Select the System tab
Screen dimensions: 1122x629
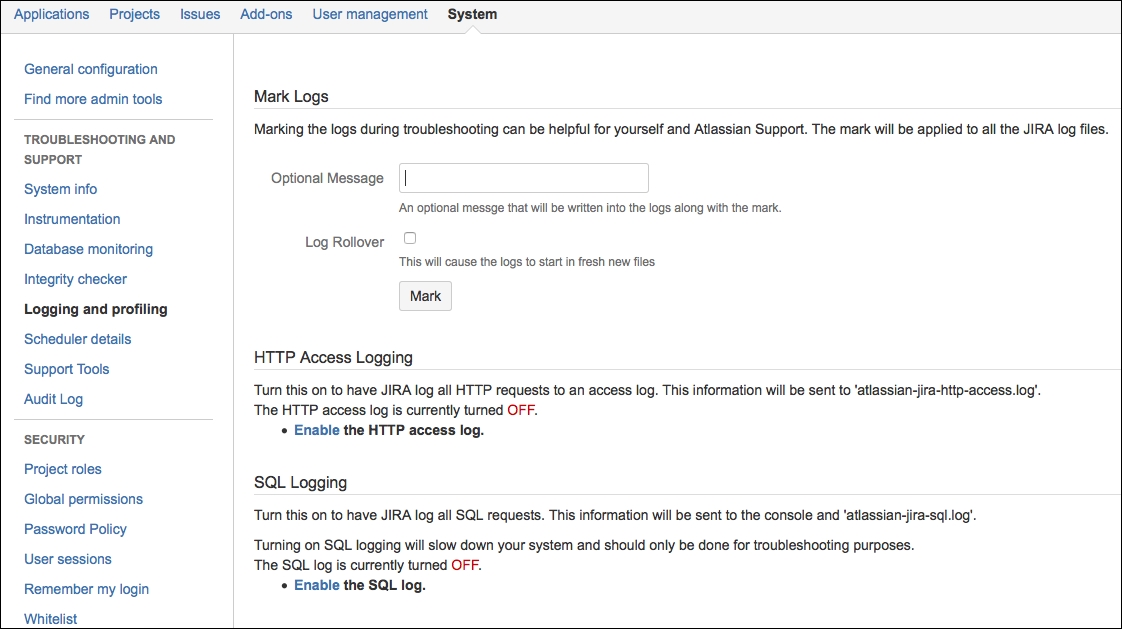[471, 14]
